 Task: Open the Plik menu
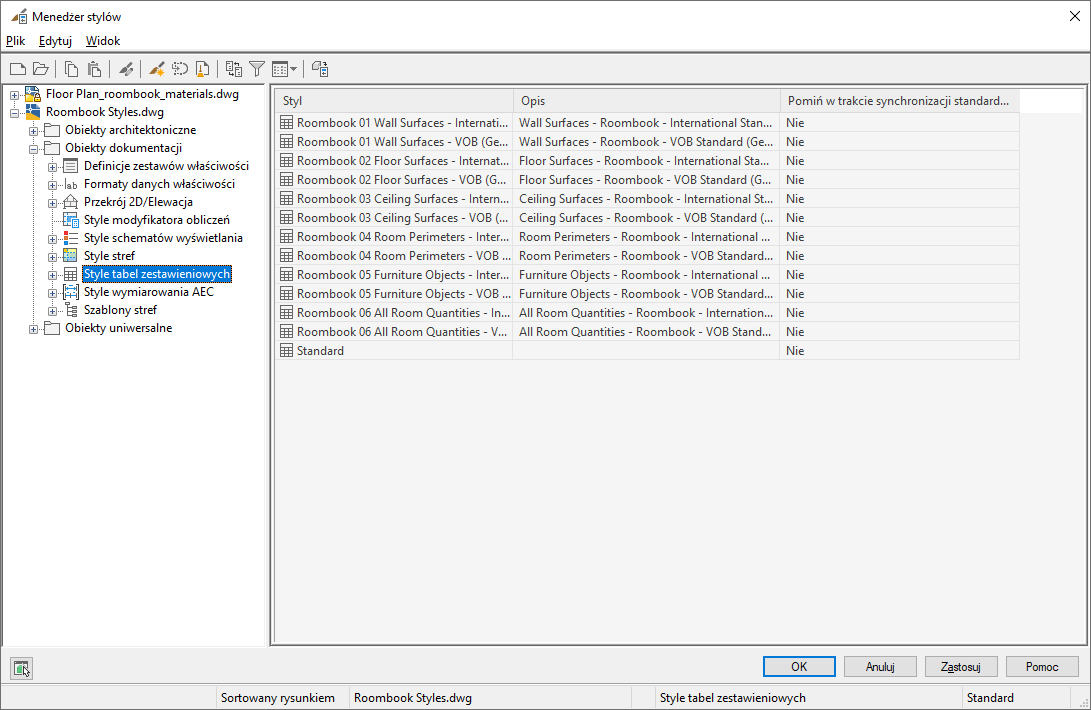[15, 41]
